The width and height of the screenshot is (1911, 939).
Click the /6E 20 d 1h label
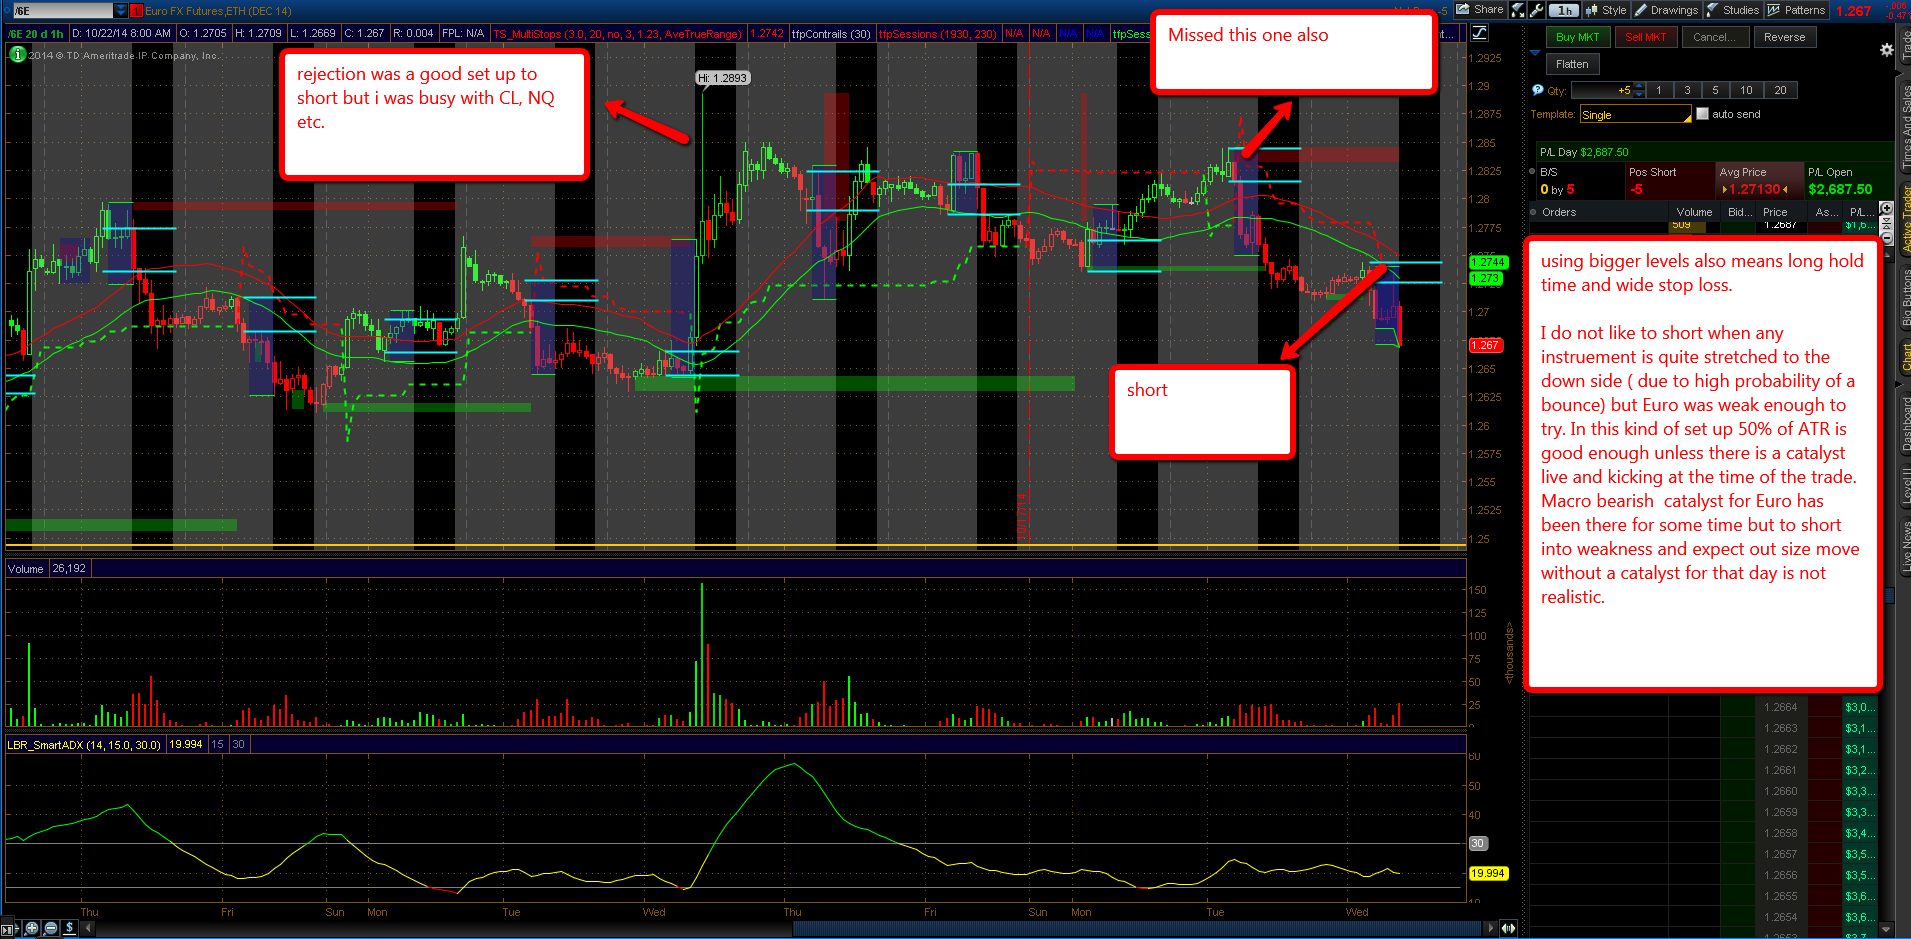(36, 34)
